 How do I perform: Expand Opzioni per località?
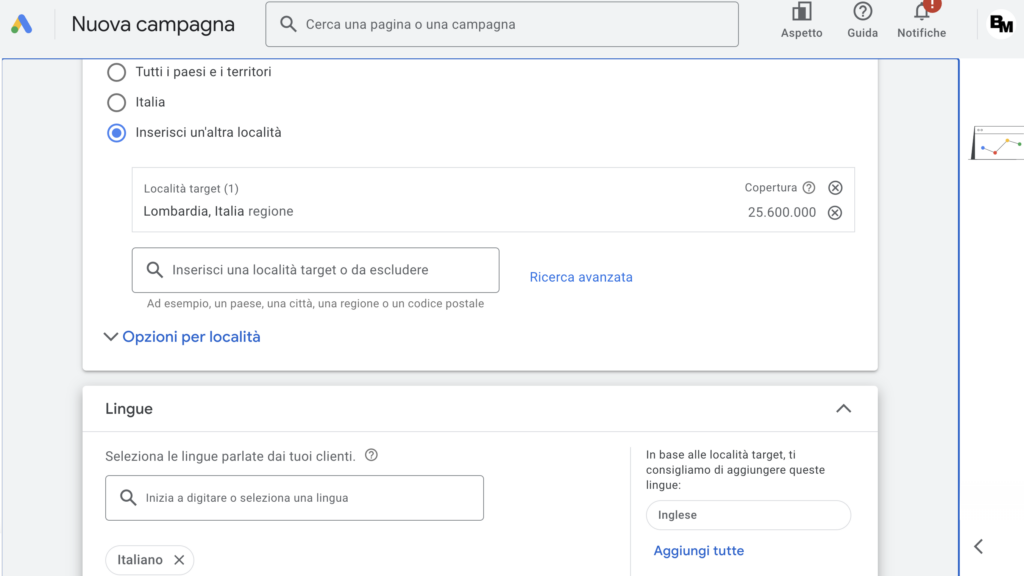click(182, 337)
